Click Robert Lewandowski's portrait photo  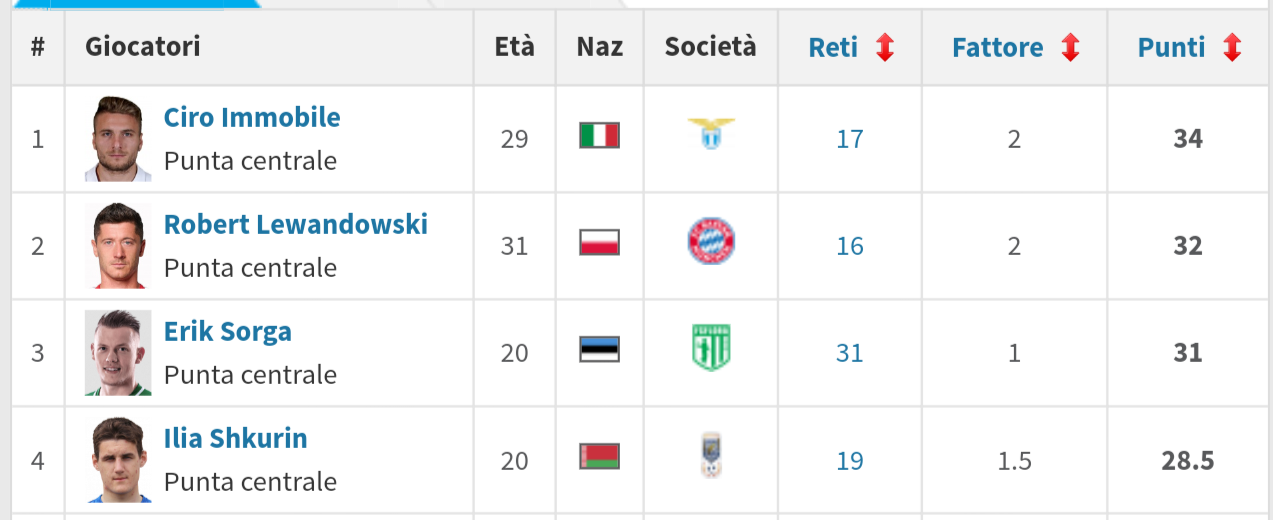coord(118,246)
